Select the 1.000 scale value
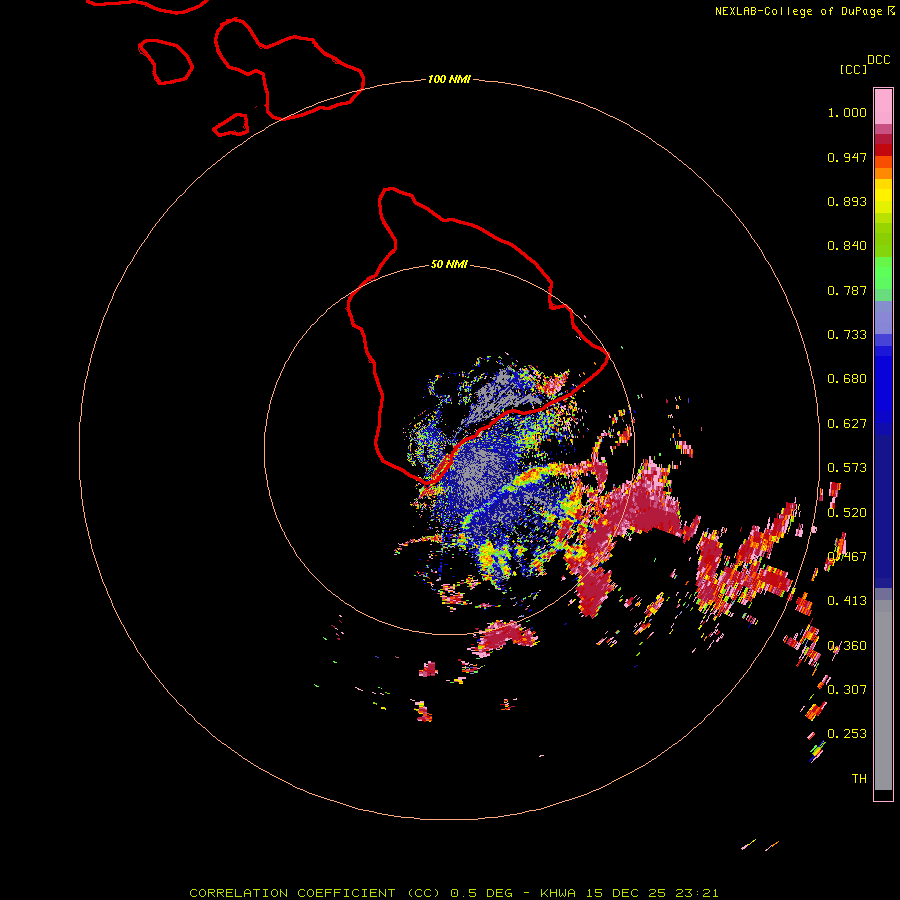Image resolution: width=900 pixels, height=900 pixels. click(847, 112)
